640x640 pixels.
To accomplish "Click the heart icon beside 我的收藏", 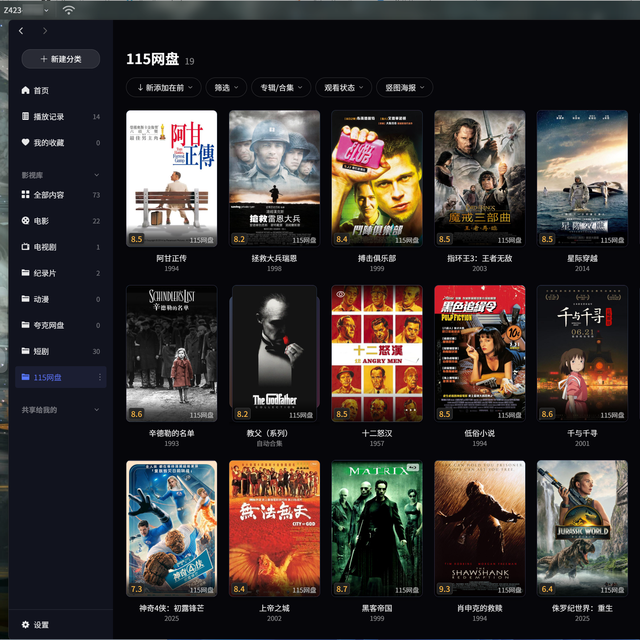I will 25,142.
